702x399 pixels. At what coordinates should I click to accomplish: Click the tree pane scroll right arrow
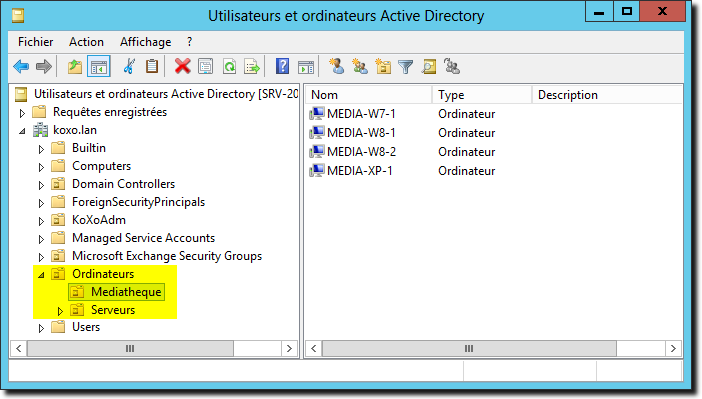(x=289, y=348)
